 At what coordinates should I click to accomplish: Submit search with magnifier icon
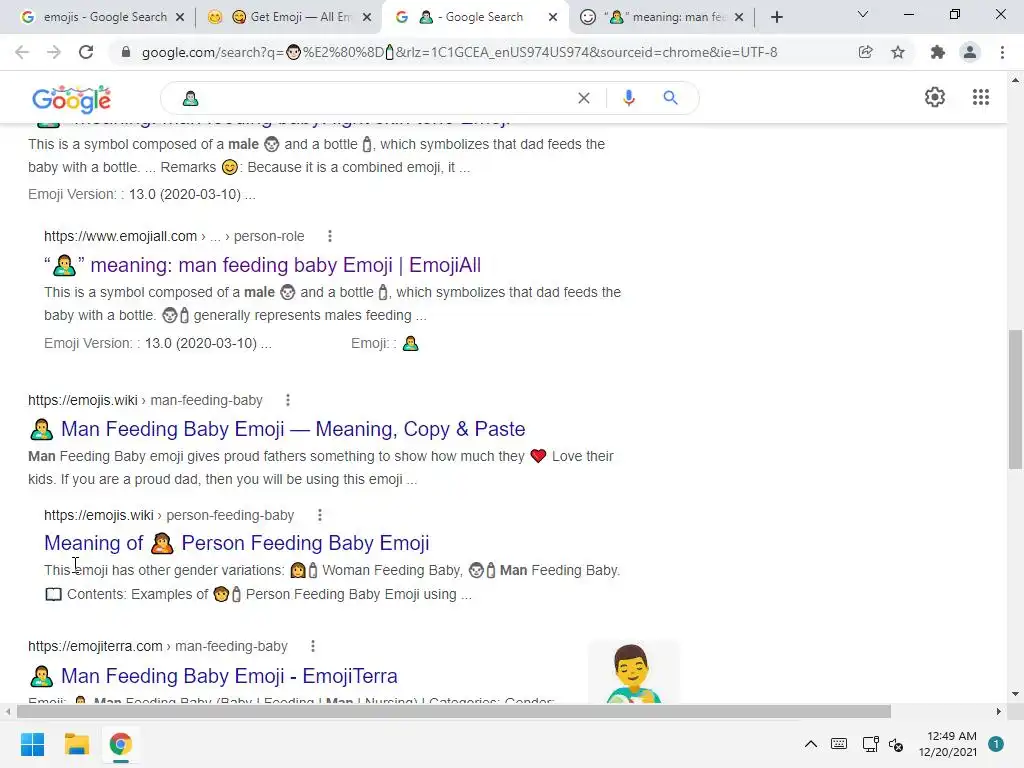point(670,98)
